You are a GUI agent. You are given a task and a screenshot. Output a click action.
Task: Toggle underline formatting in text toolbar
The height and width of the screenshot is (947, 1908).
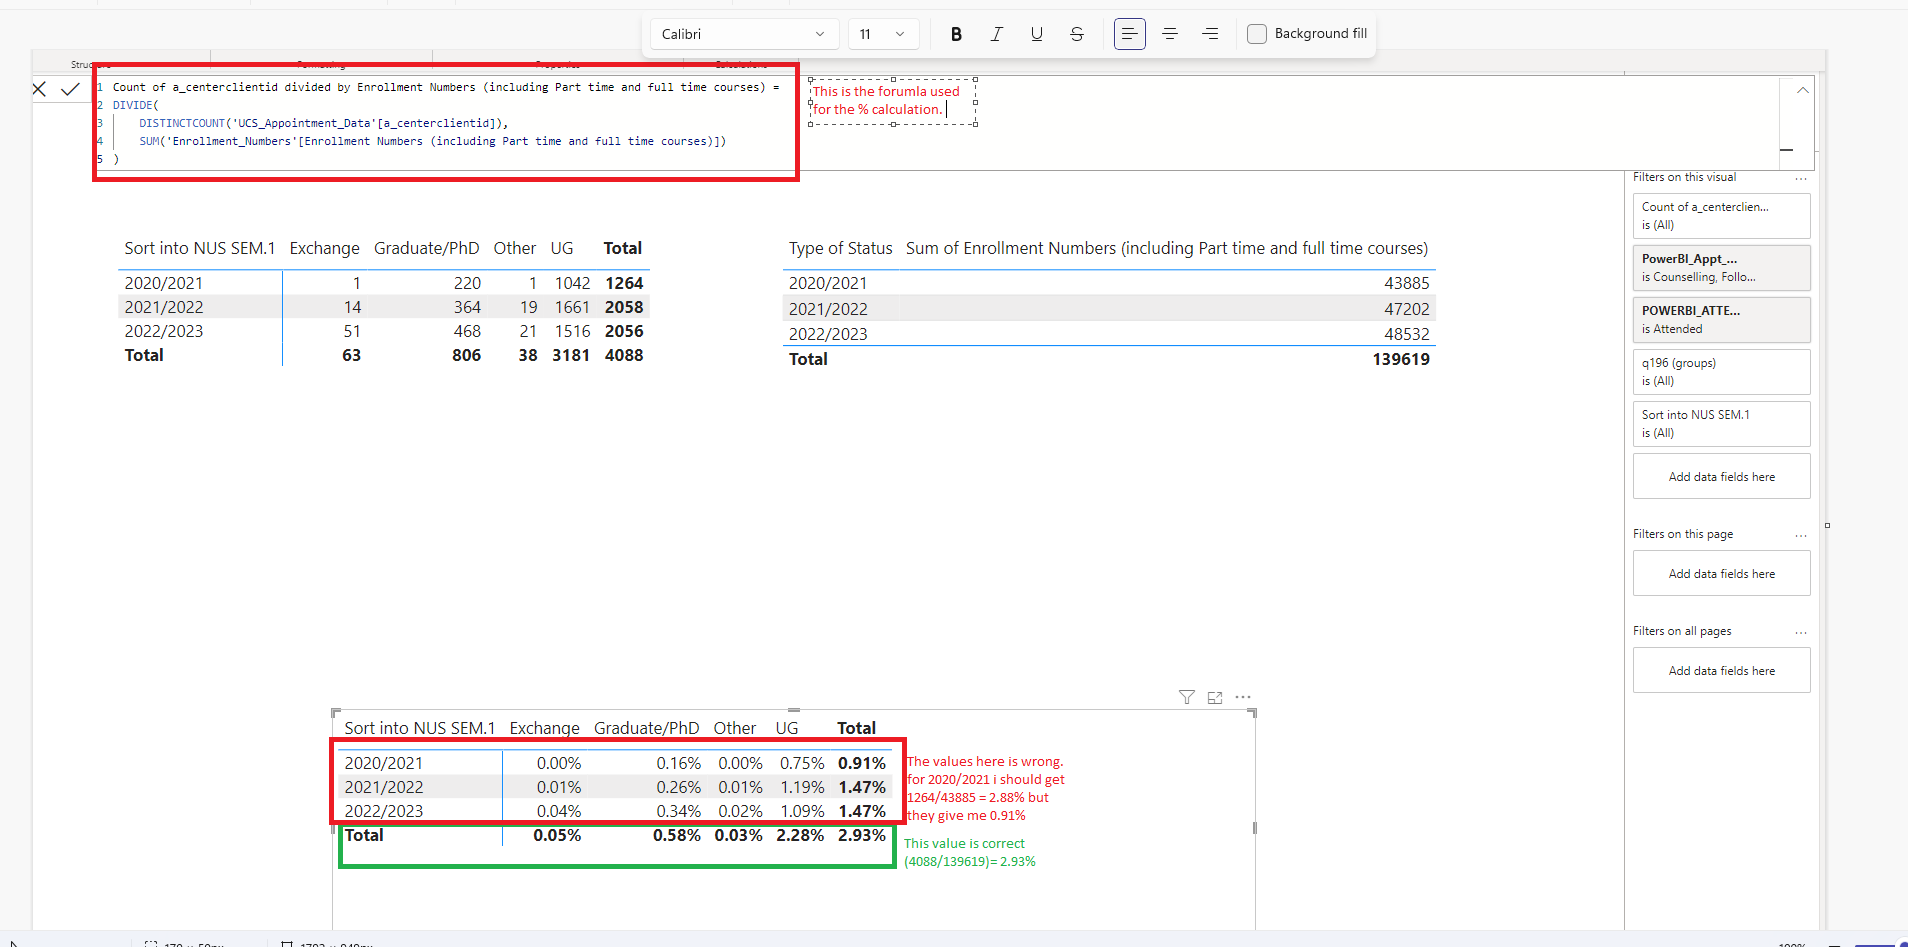(x=1037, y=34)
